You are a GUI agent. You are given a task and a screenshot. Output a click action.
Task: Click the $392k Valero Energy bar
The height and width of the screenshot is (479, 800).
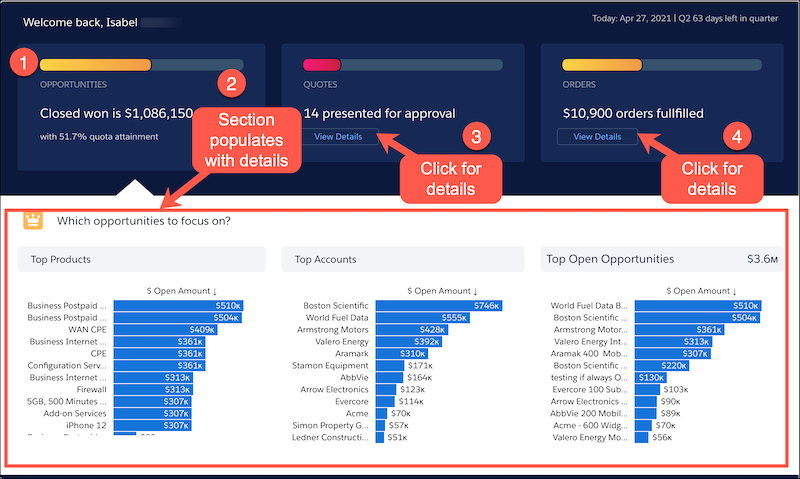[x=409, y=342]
